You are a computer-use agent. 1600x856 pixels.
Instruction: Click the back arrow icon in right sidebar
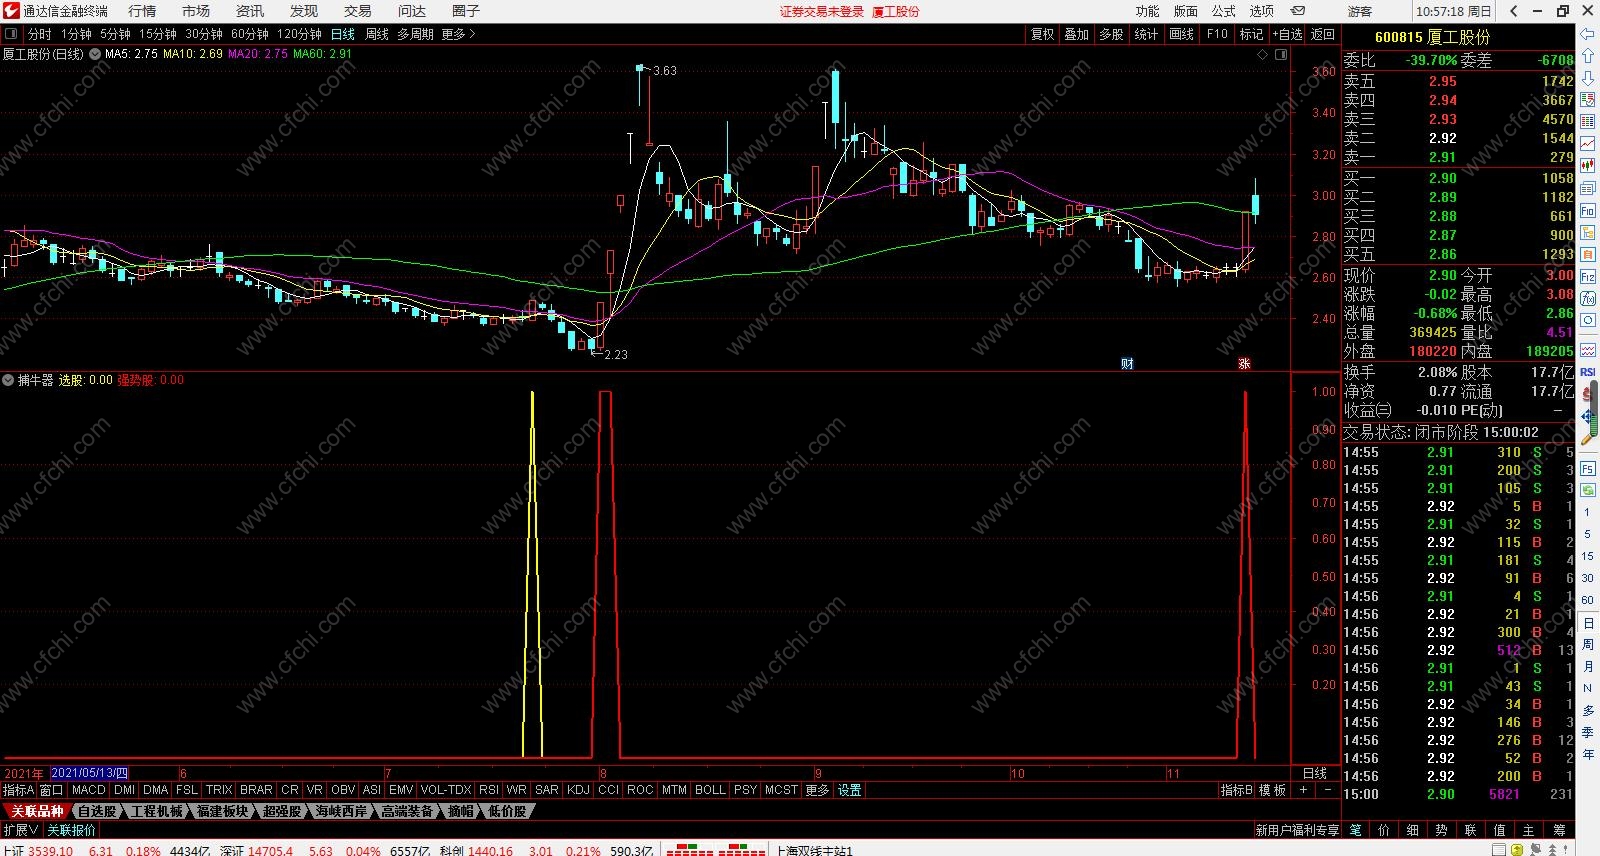1588,34
